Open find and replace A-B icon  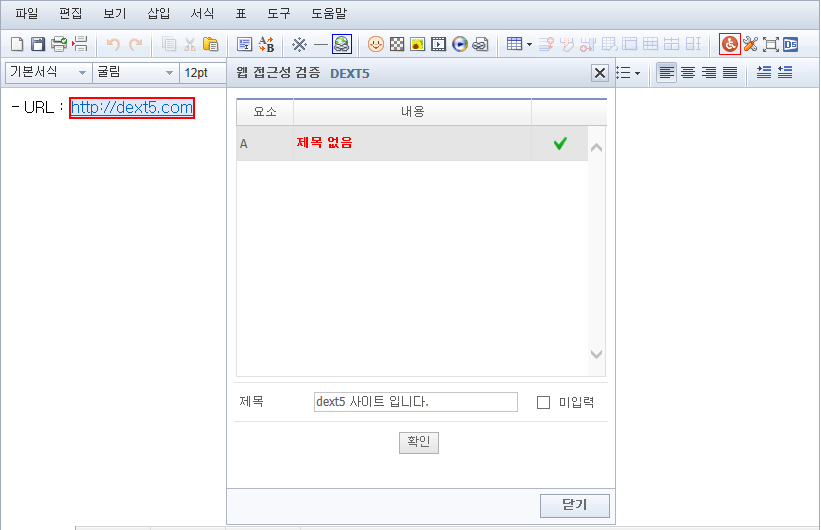[267, 45]
